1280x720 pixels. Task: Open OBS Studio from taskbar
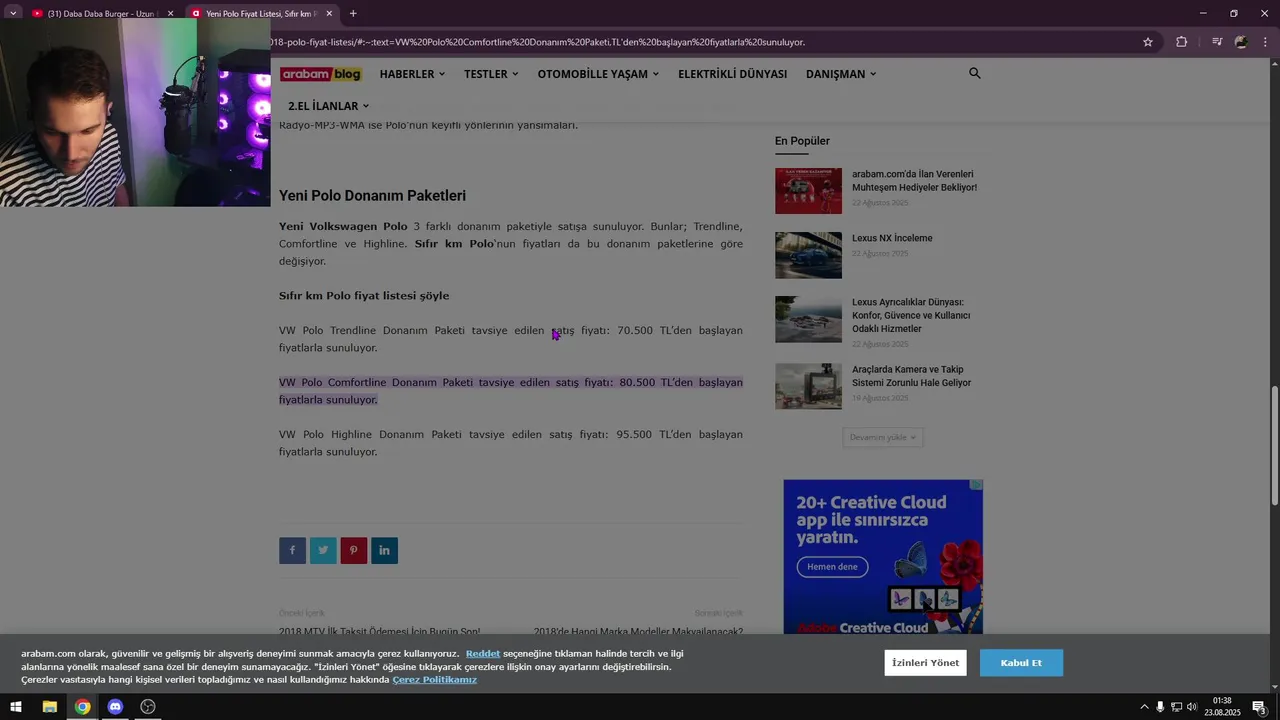[x=148, y=707]
